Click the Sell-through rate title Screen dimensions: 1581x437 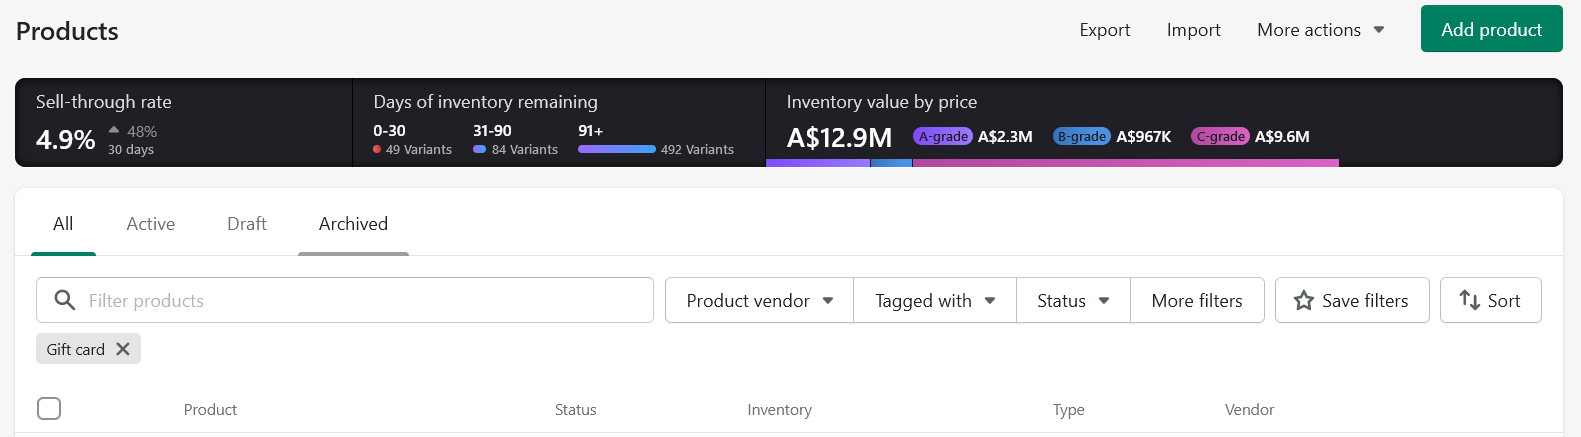[x=104, y=101]
